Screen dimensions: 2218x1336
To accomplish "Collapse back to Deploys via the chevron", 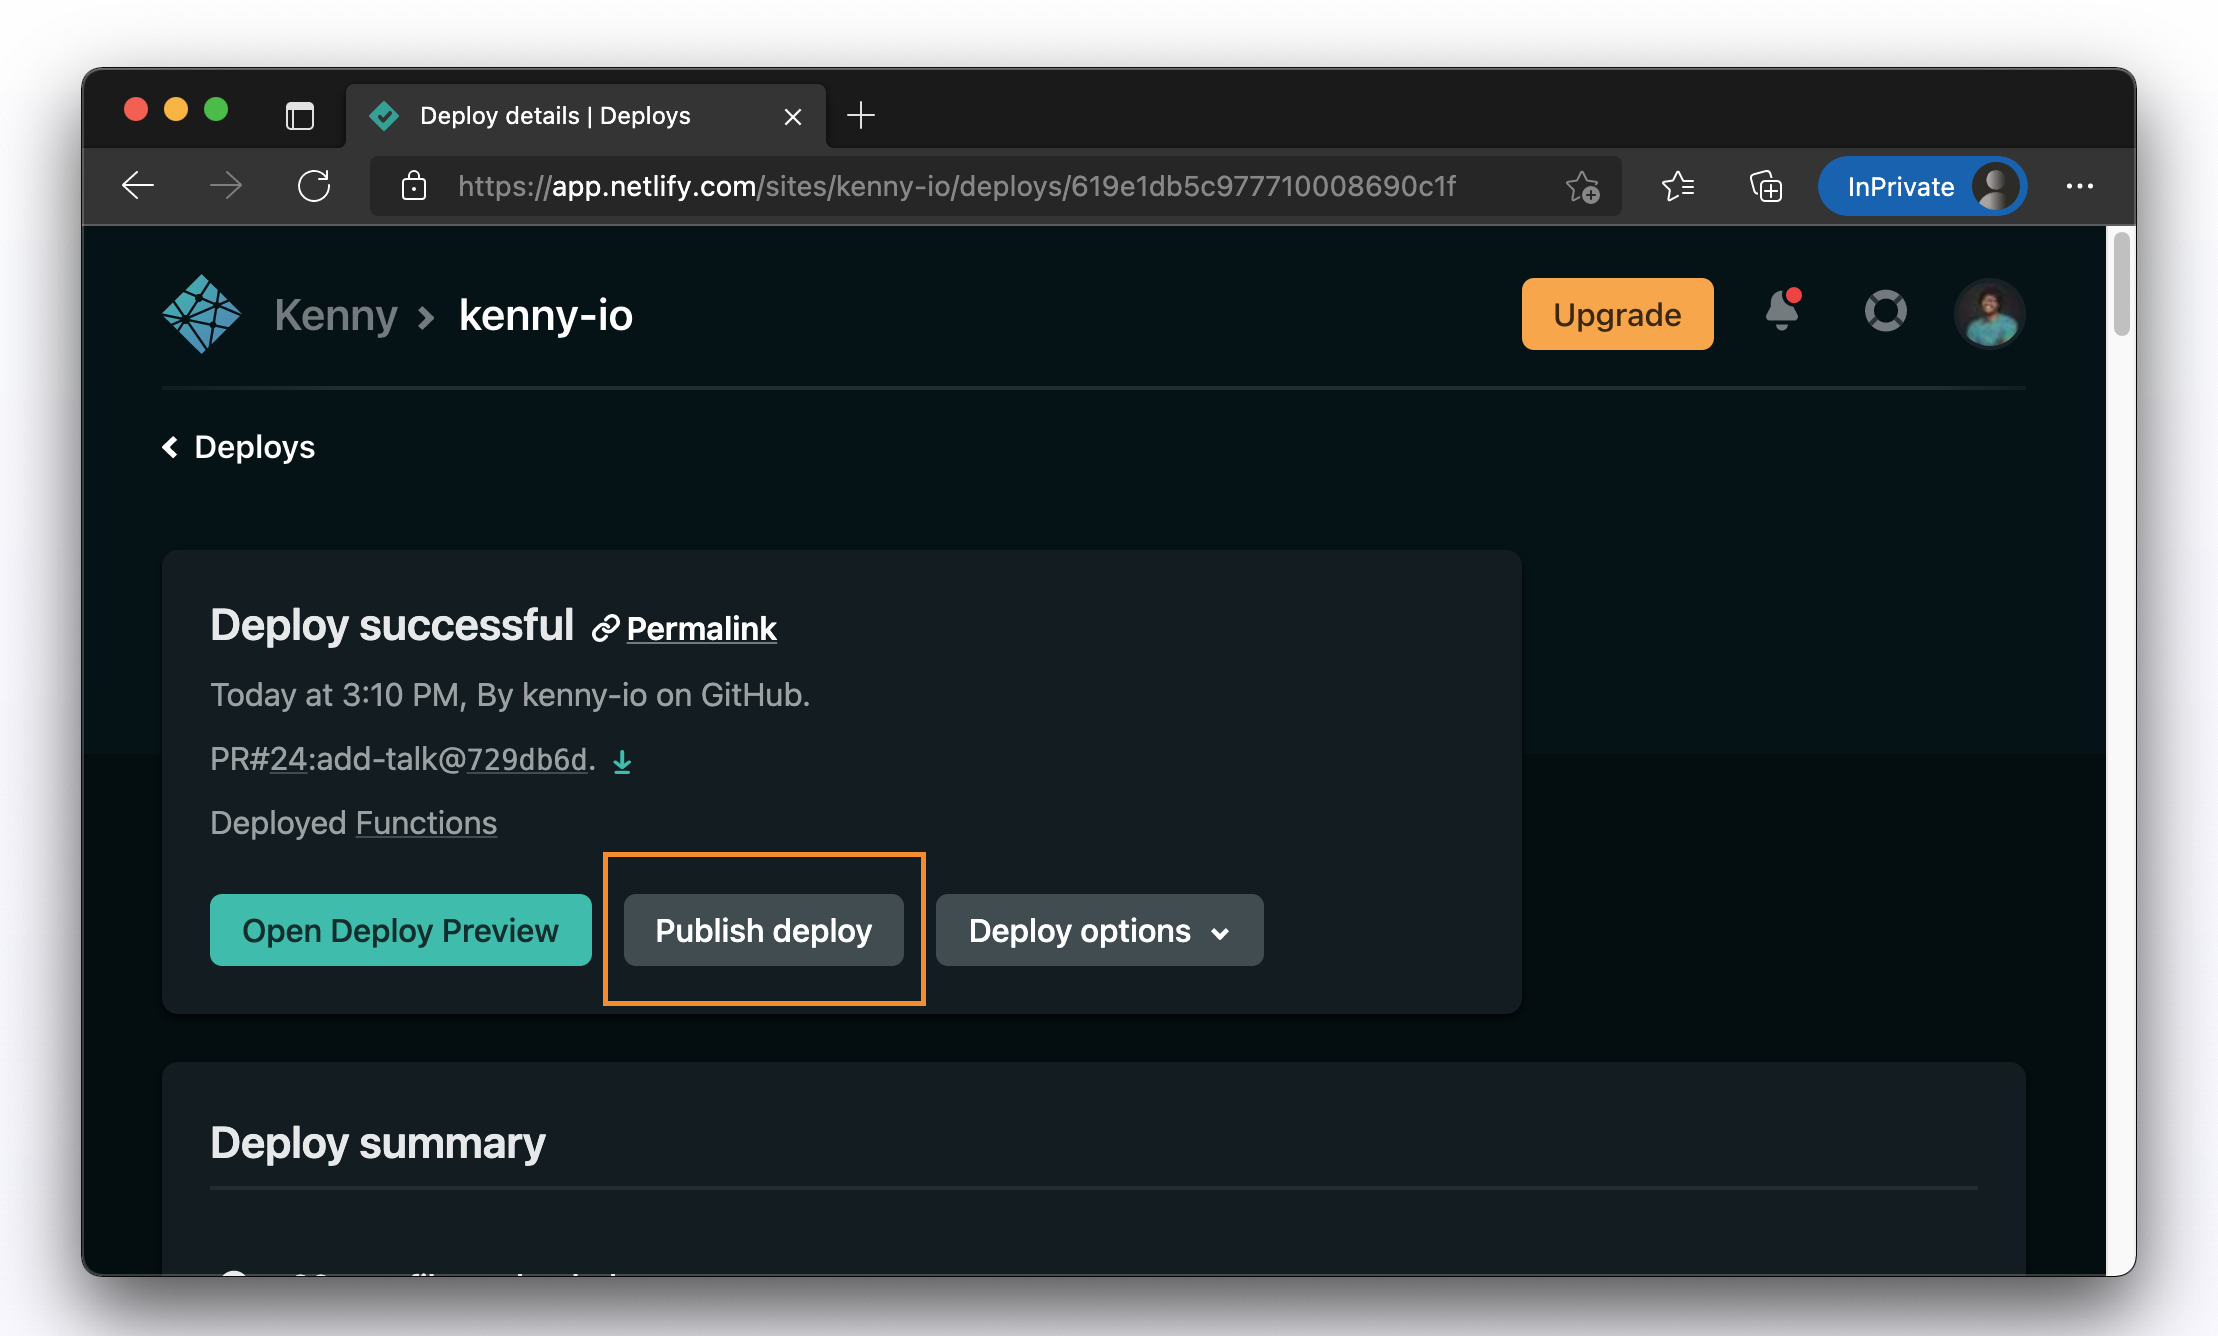I will (x=169, y=447).
